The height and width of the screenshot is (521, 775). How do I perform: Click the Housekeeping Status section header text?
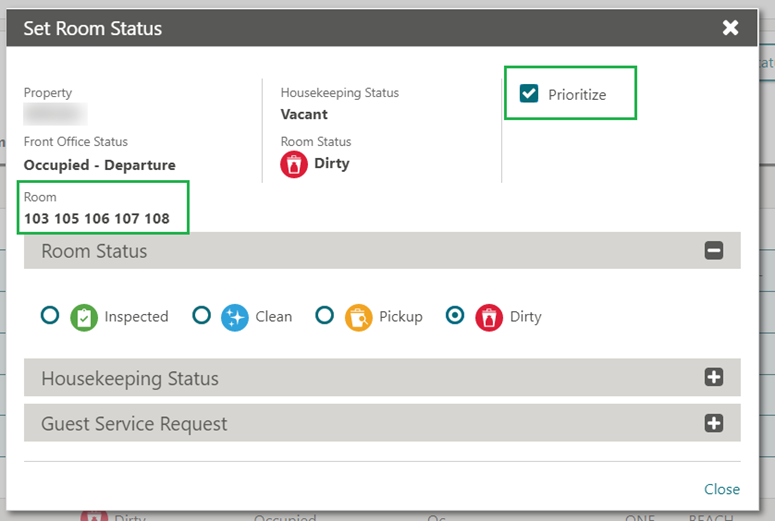(130, 379)
